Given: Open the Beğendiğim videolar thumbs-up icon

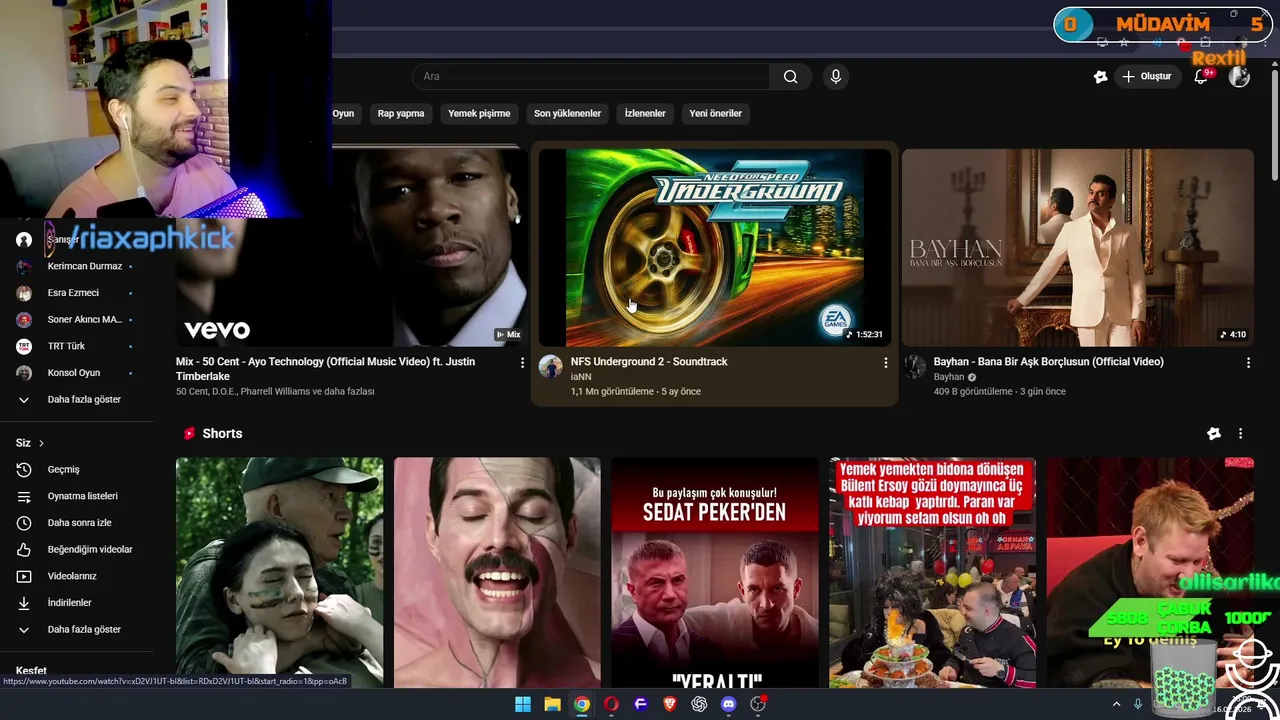Looking at the screenshot, I should point(24,550).
